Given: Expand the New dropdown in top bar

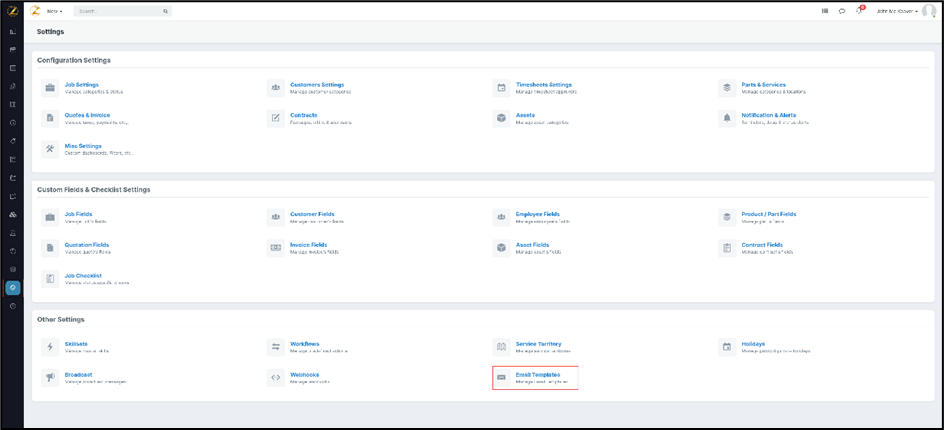Looking at the screenshot, I should pos(54,11).
